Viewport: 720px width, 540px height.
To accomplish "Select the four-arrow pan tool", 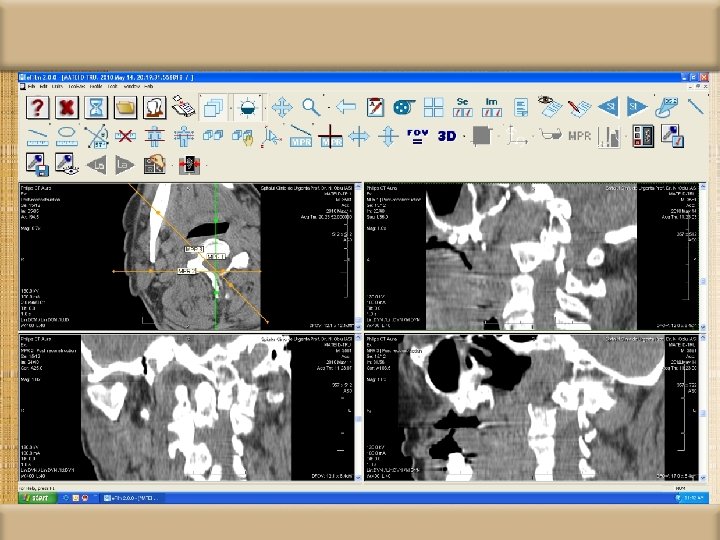I will coord(282,107).
